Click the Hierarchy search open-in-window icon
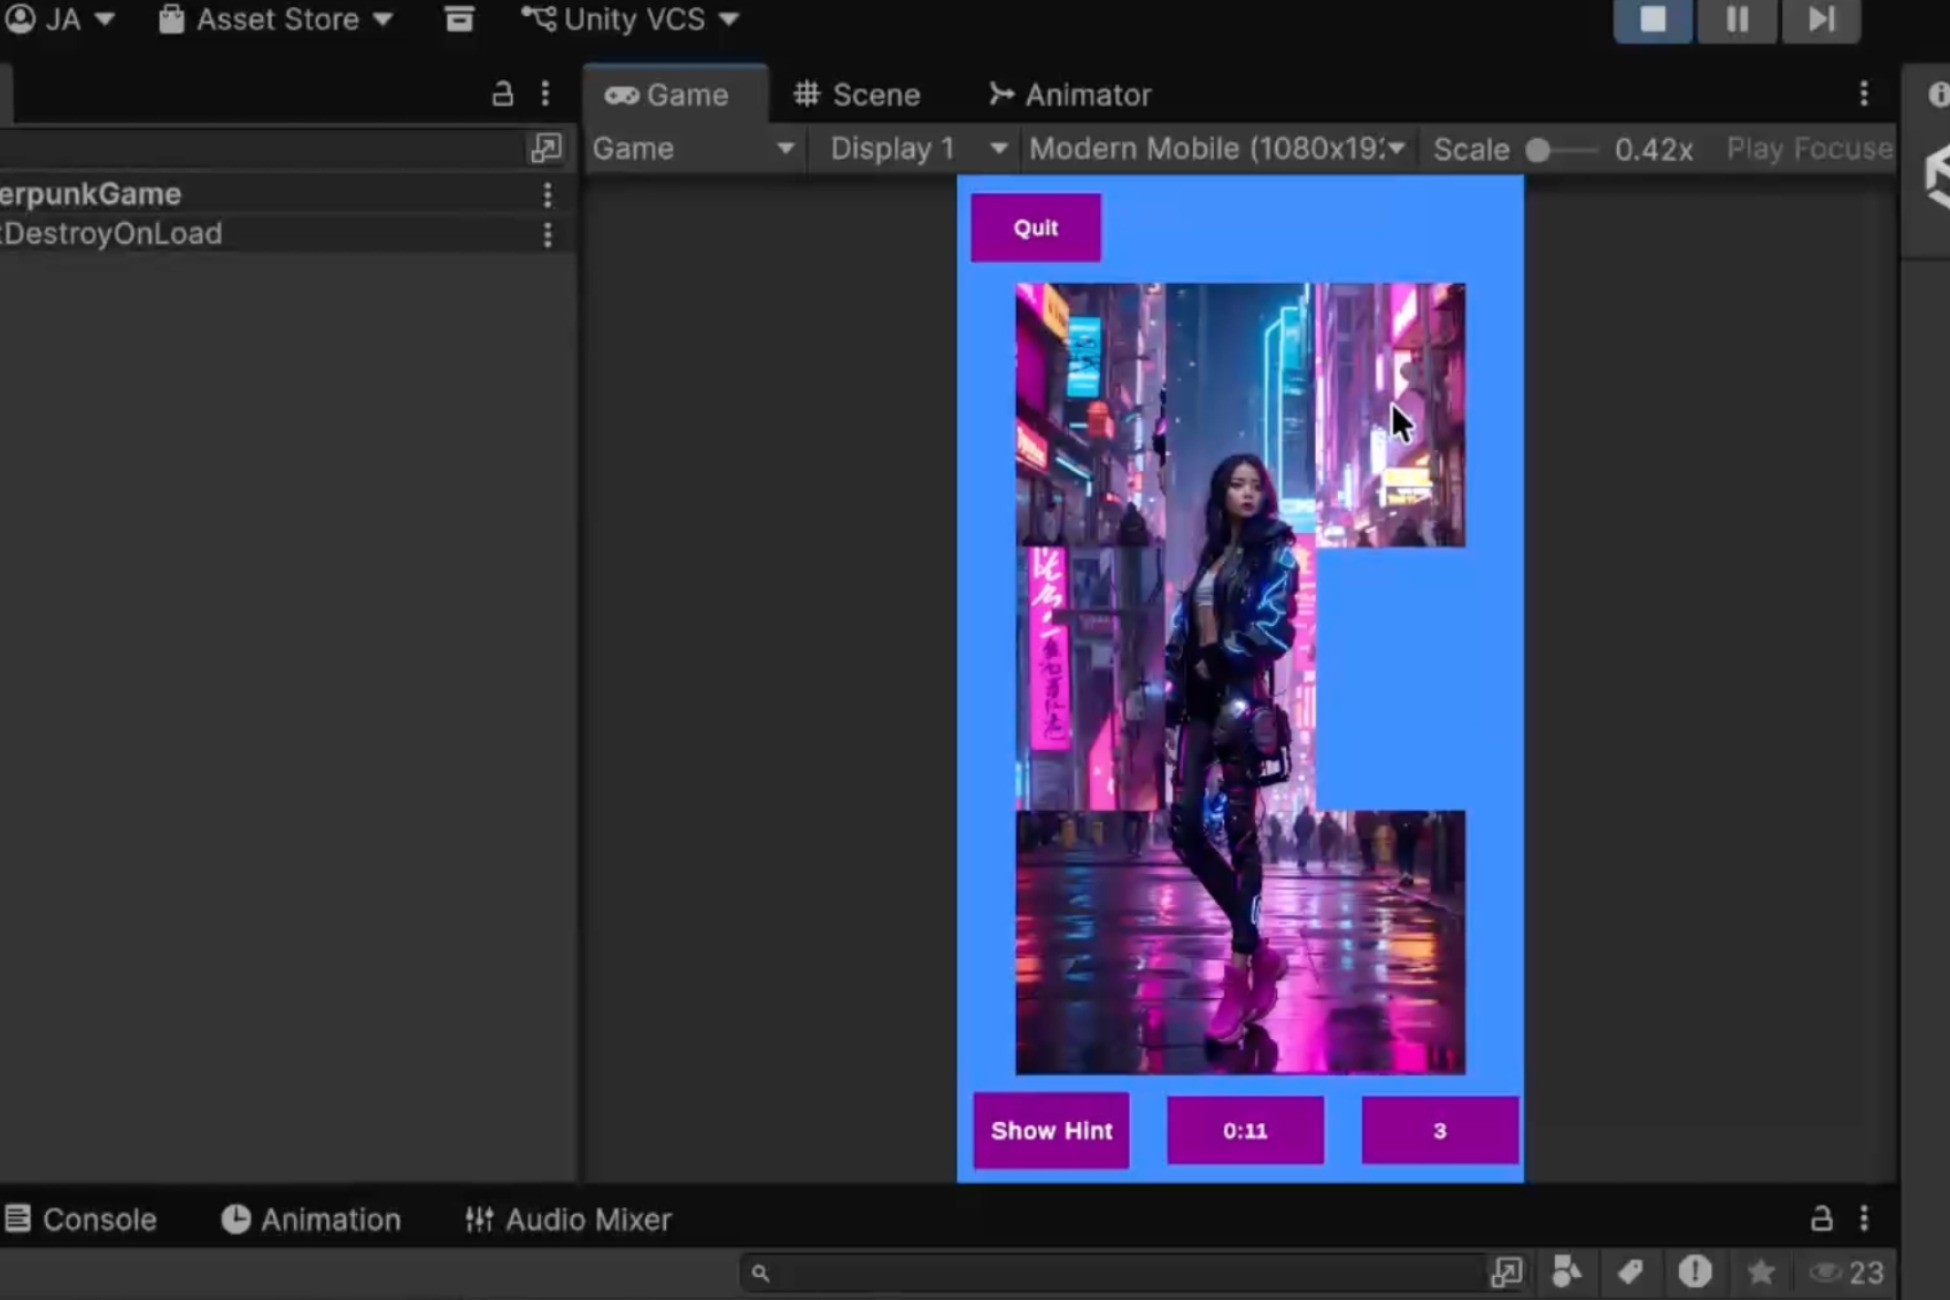Image resolution: width=1950 pixels, height=1300 pixels. [x=546, y=148]
